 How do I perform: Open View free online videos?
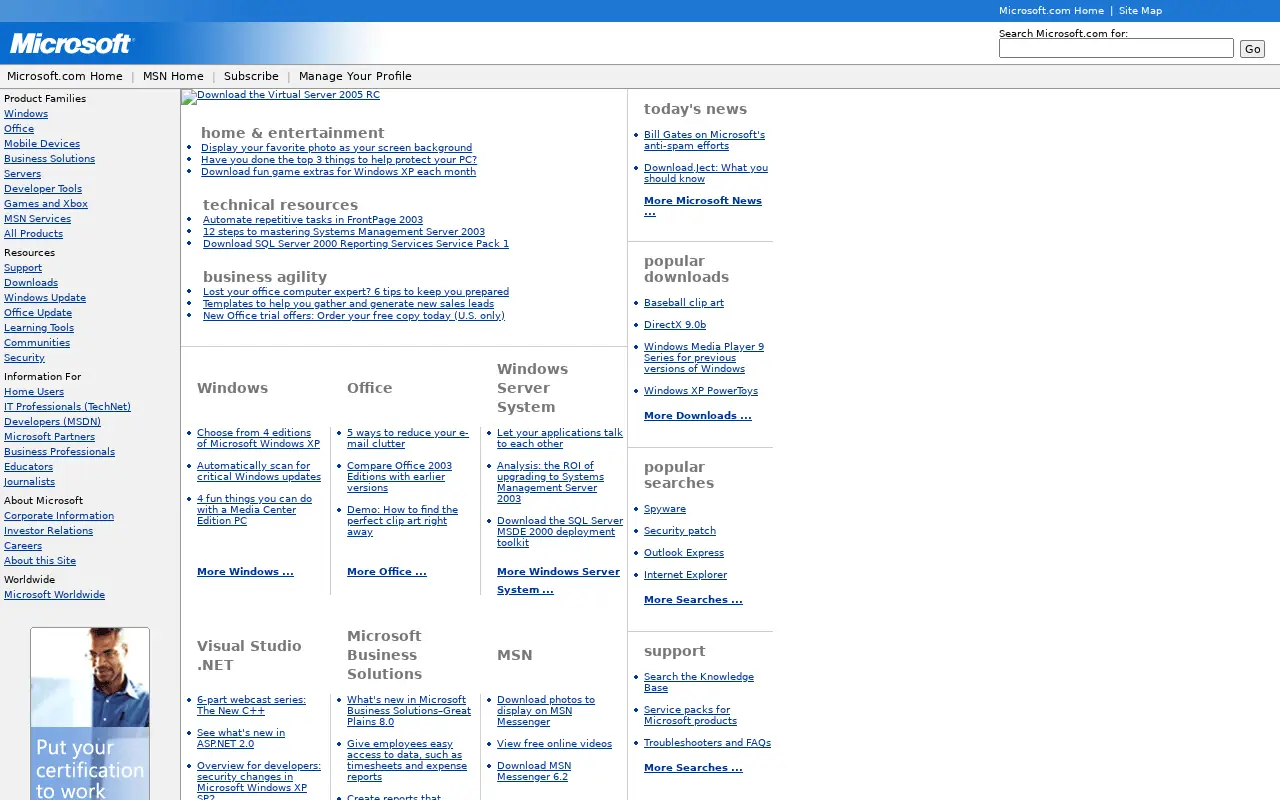(554, 744)
